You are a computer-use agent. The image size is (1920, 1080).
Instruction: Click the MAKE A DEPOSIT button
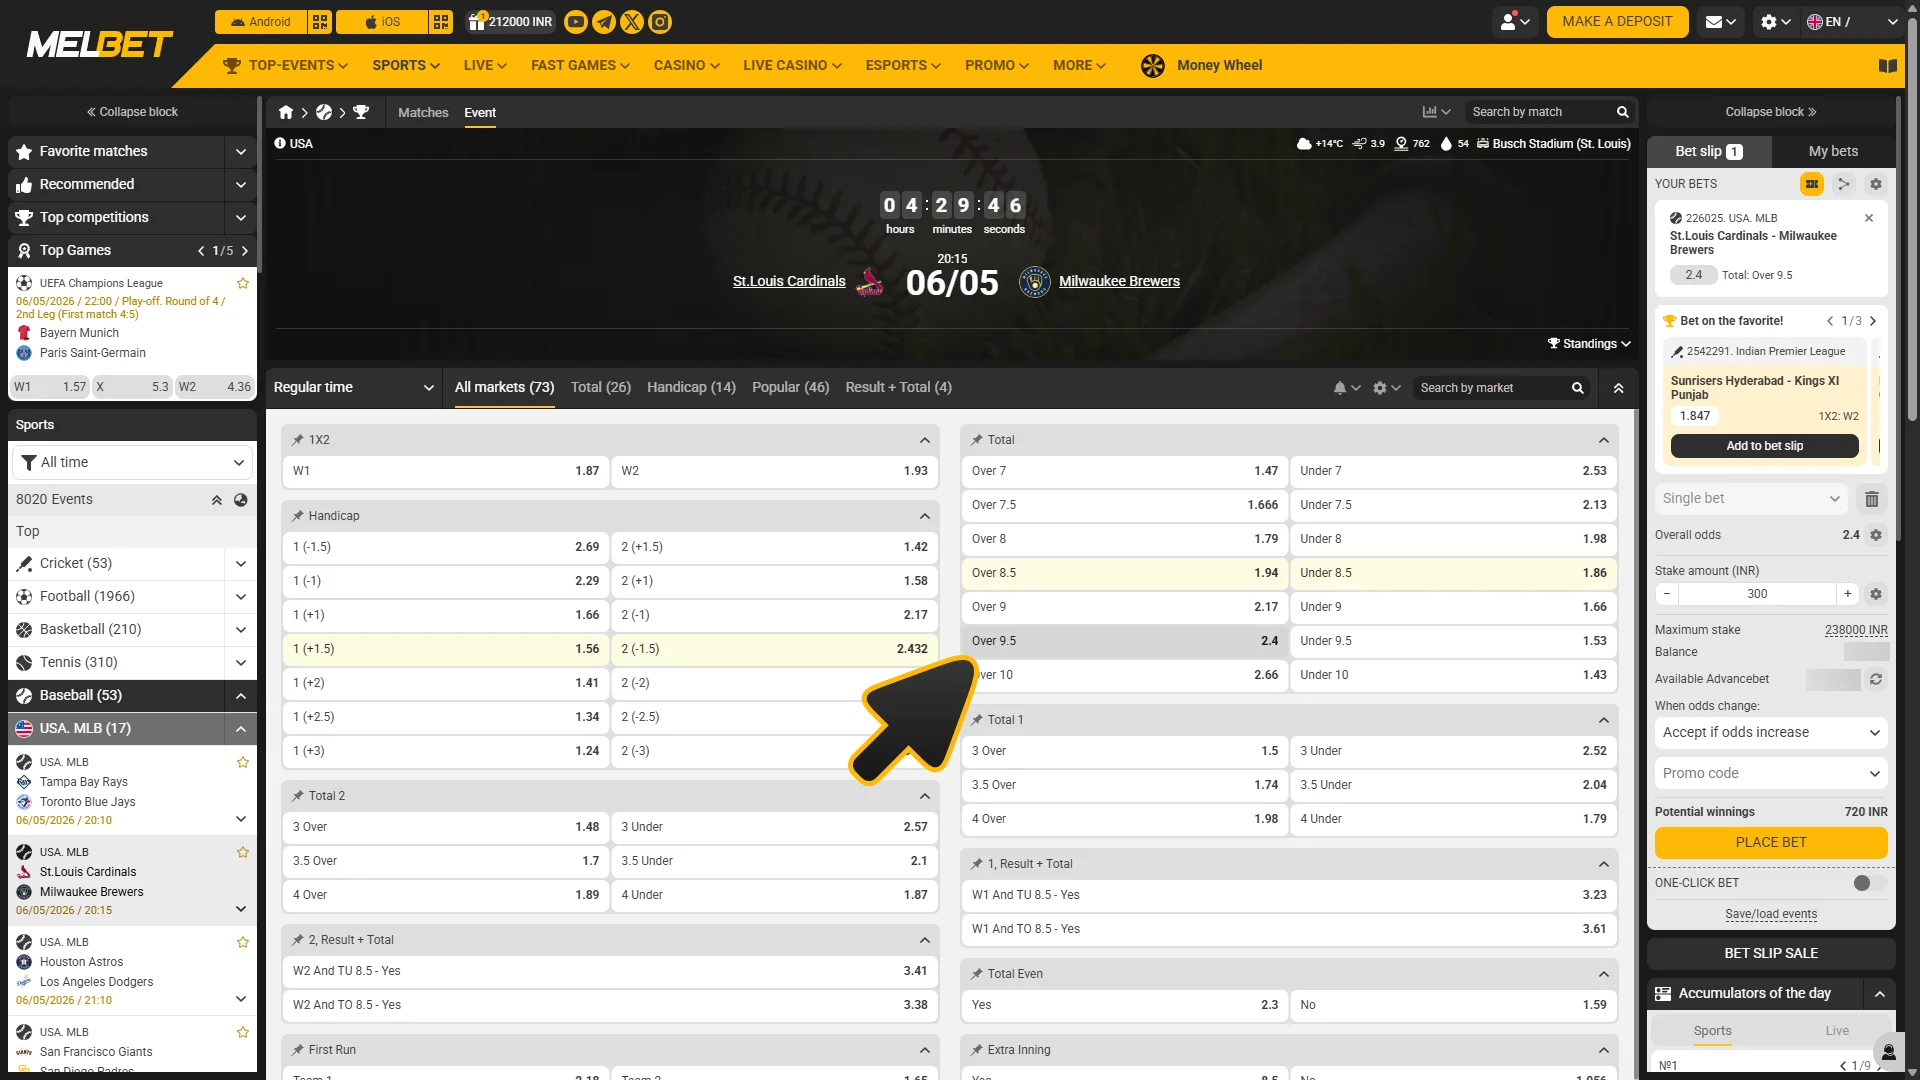1617,22
